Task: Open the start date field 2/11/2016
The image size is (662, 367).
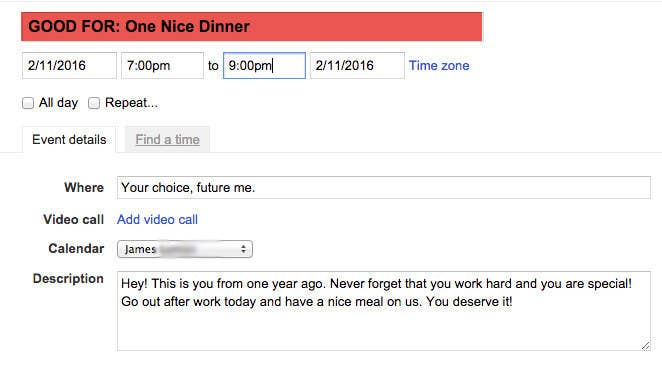Action: click(69, 65)
